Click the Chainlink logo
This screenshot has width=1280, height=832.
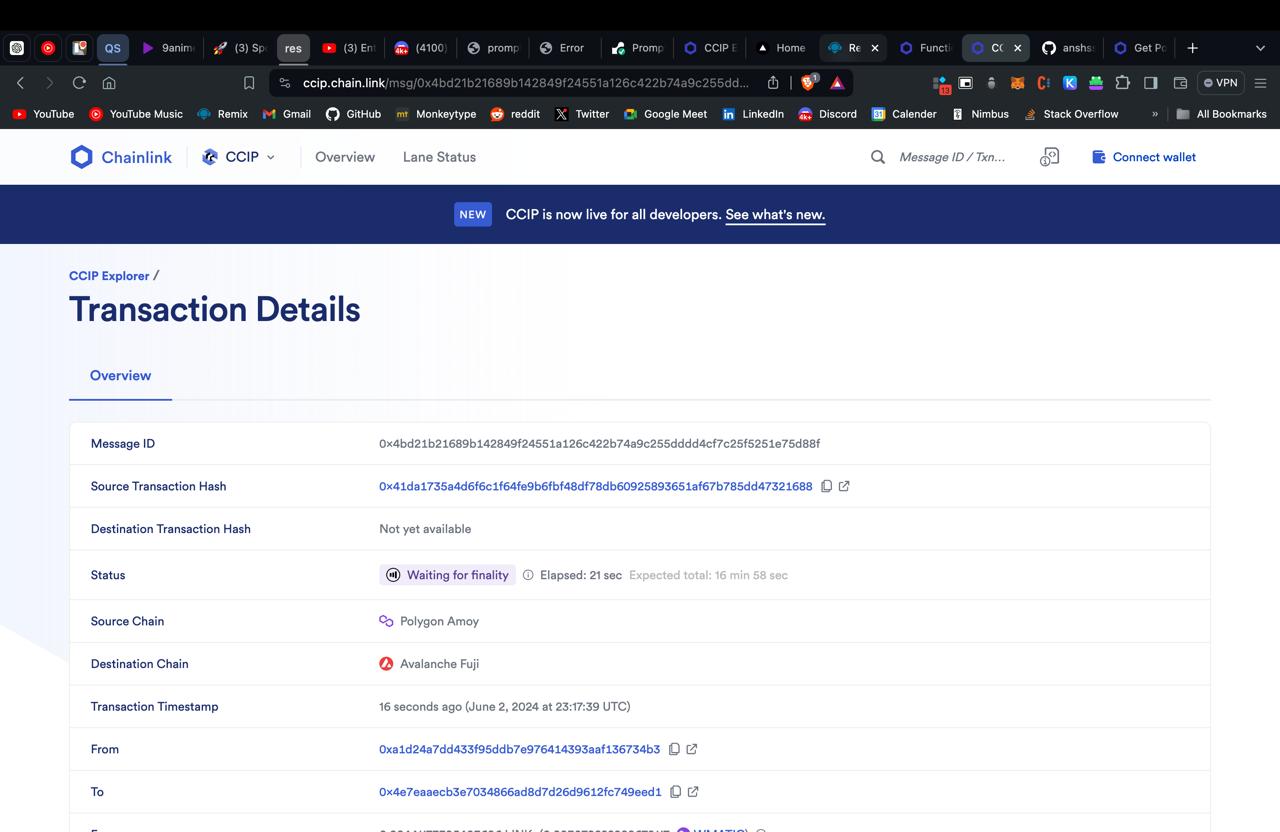point(121,157)
